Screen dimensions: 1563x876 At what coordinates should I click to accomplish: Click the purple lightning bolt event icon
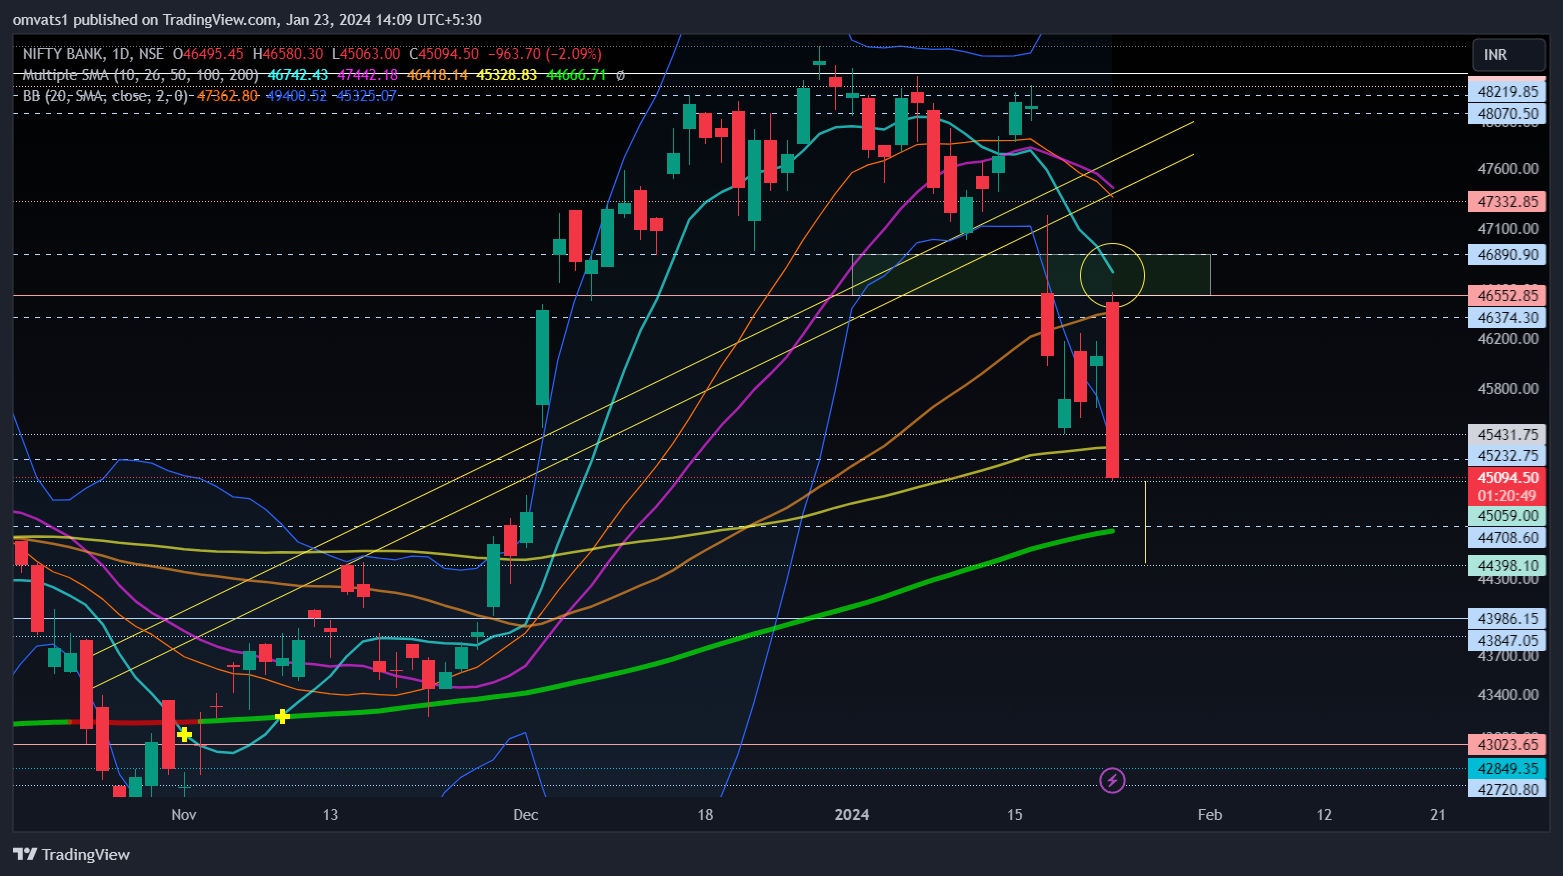coord(1112,780)
